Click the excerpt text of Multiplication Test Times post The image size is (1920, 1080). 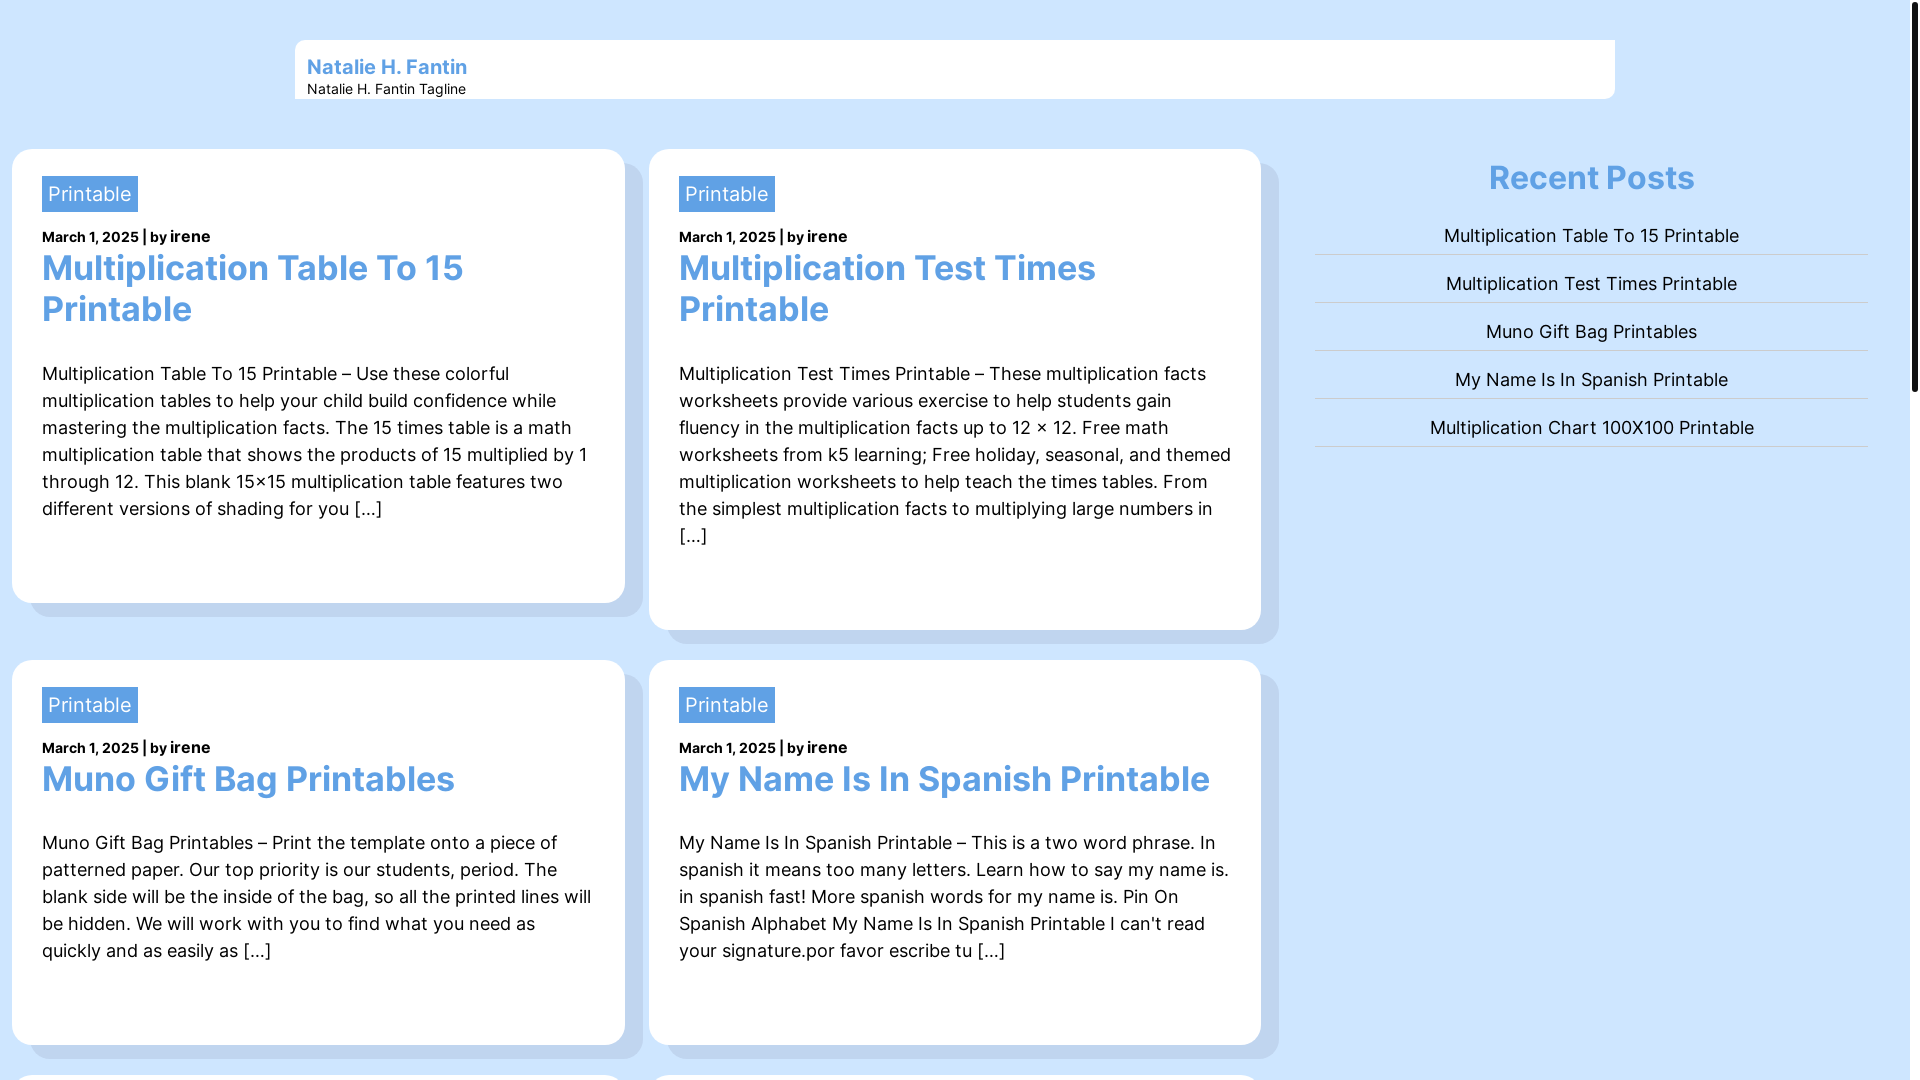(955, 455)
